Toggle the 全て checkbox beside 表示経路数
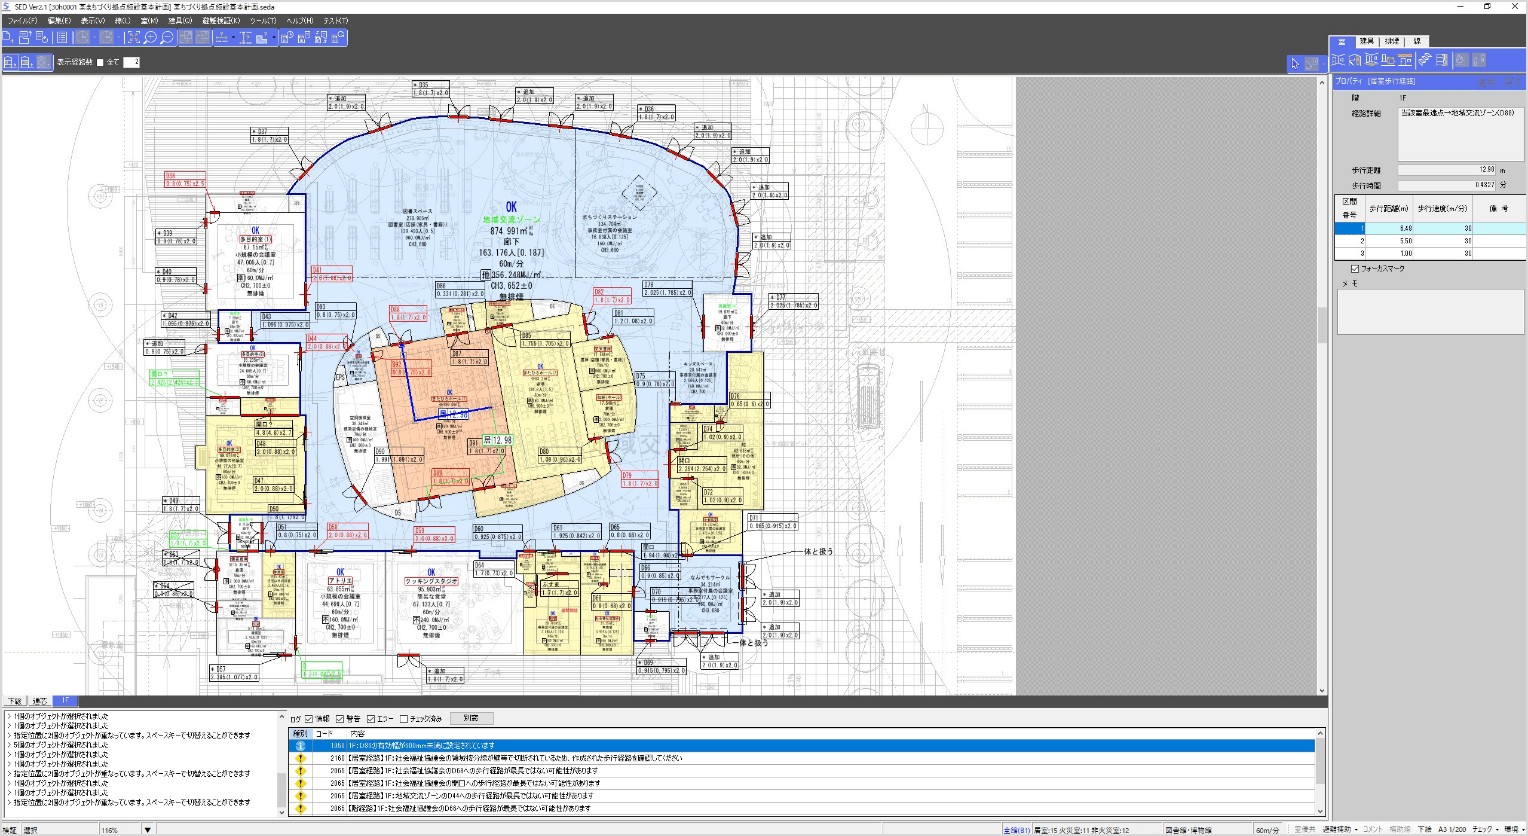Image resolution: width=1528 pixels, height=836 pixels. [100, 62]
